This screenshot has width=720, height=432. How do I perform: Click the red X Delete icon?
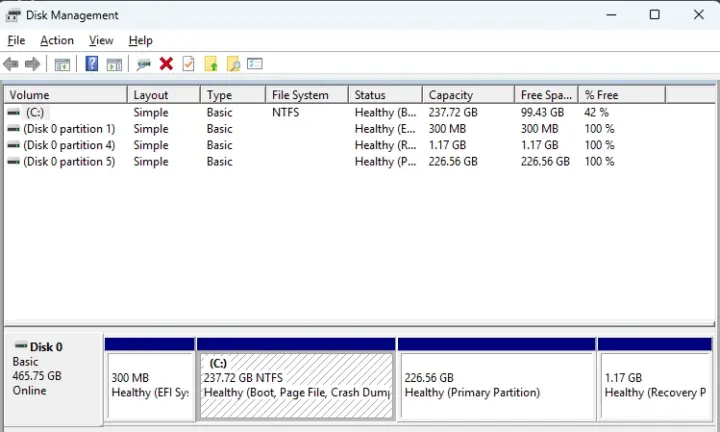pyautogui.click(x=166, y=63)
